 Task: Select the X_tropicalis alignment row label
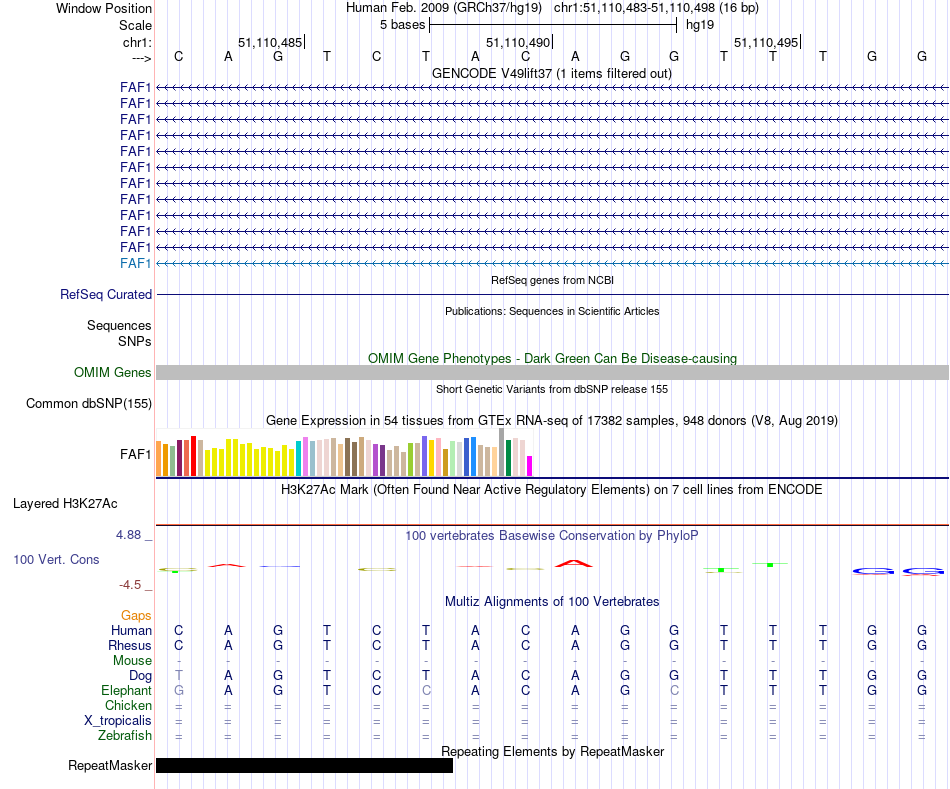[x=118, y=721]
